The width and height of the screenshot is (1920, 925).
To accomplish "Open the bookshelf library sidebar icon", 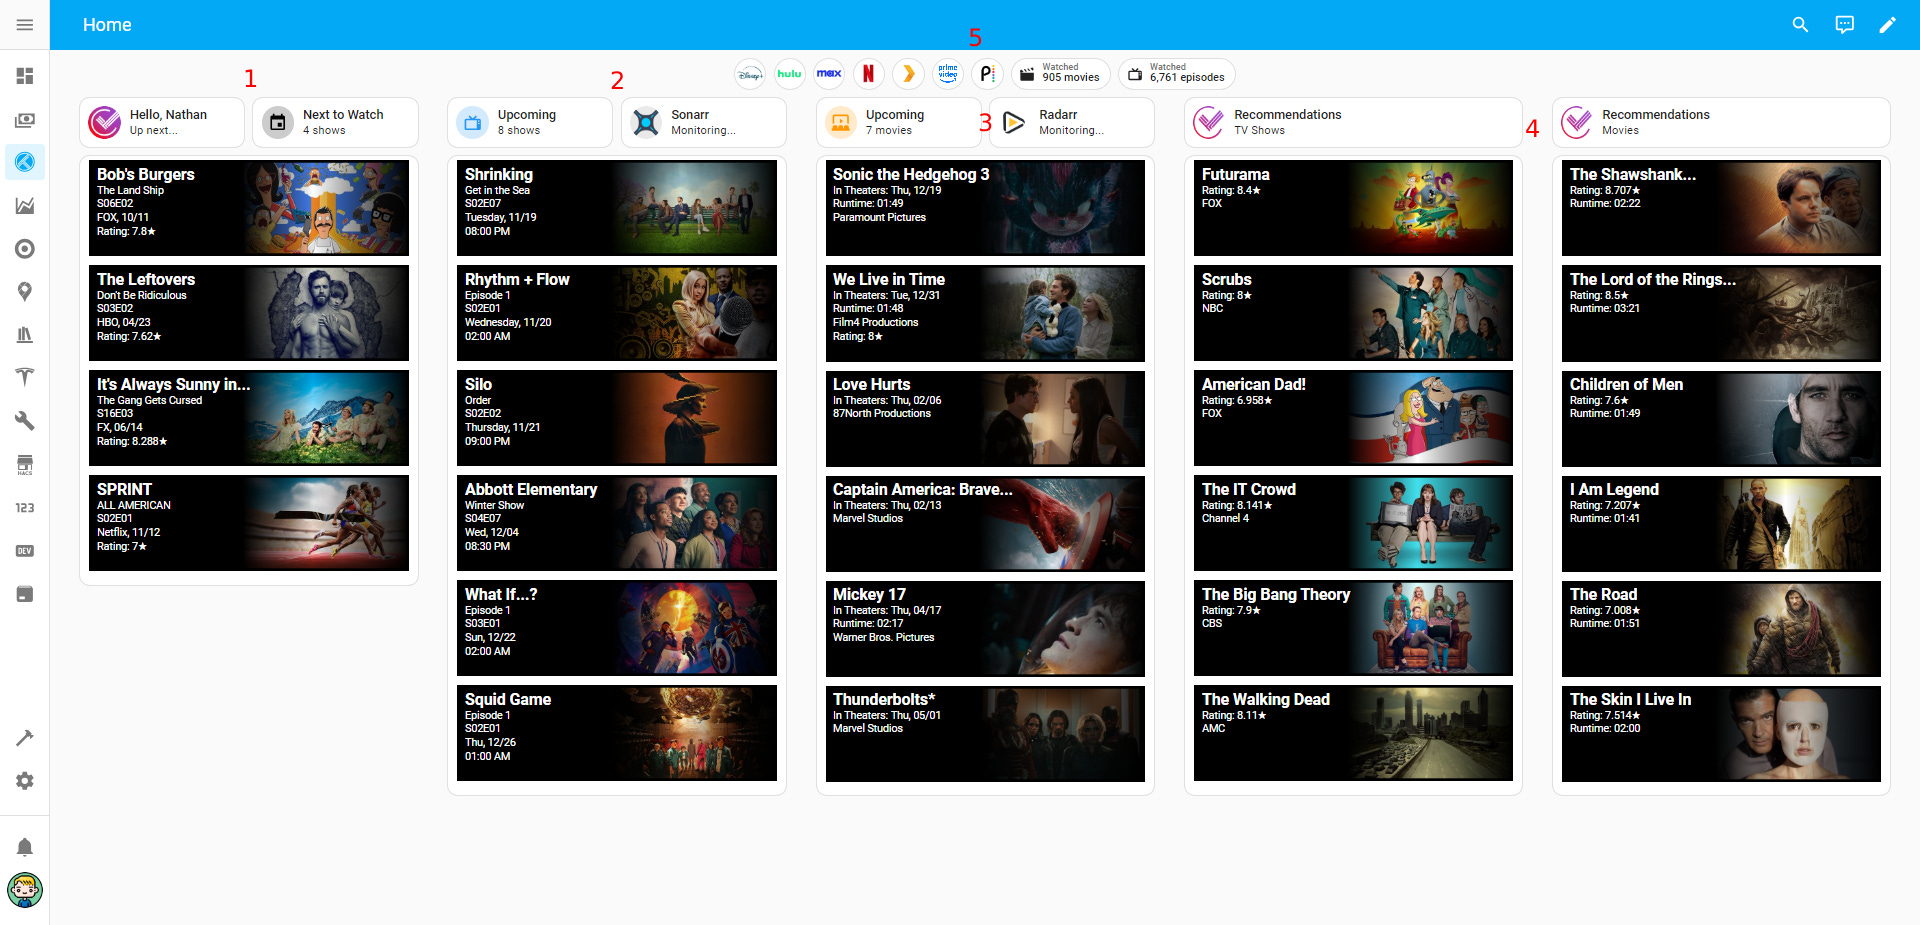I will click(25, 335).
